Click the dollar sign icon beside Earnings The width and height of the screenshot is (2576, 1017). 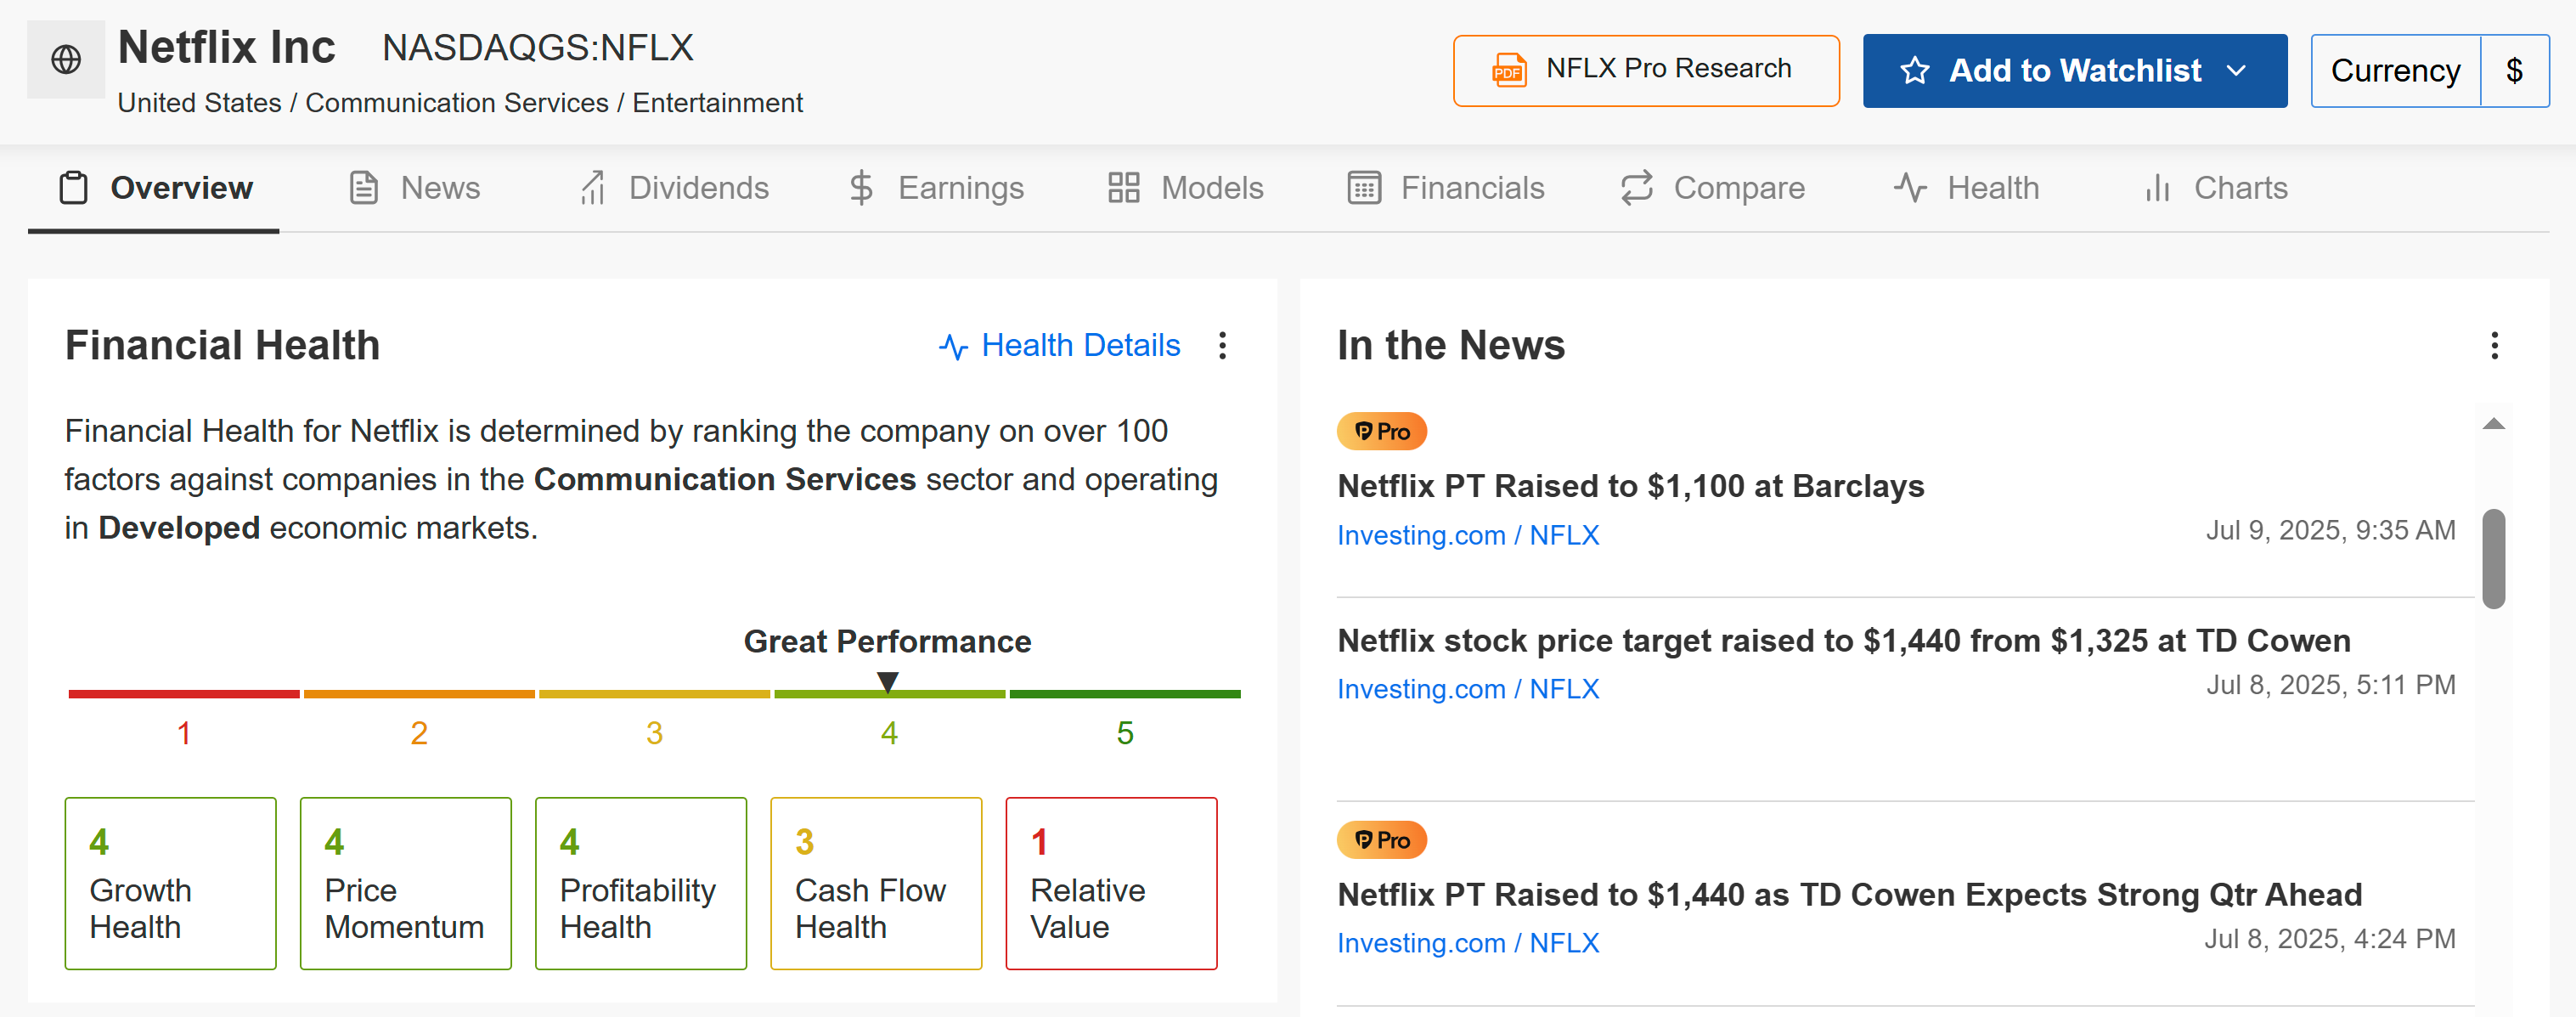[x=861, y=187]
